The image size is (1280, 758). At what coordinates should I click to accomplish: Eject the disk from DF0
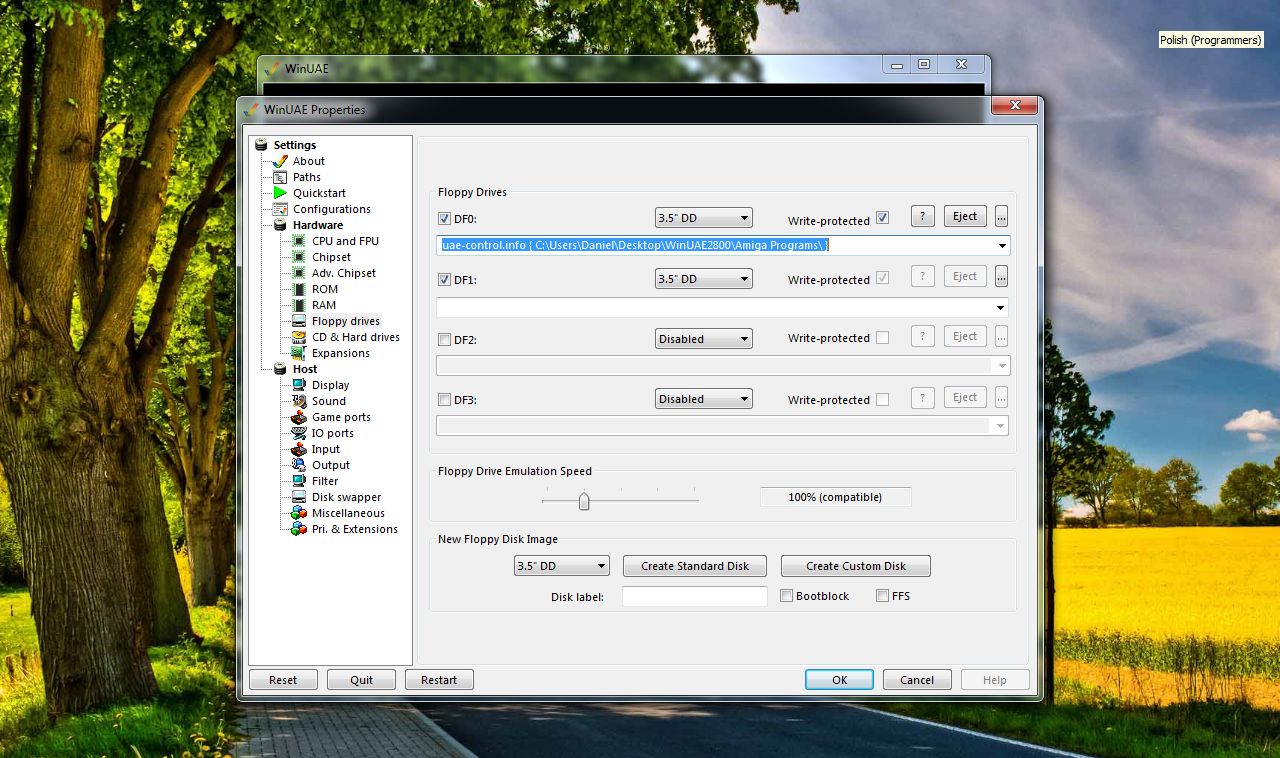(x=965, y=216)
